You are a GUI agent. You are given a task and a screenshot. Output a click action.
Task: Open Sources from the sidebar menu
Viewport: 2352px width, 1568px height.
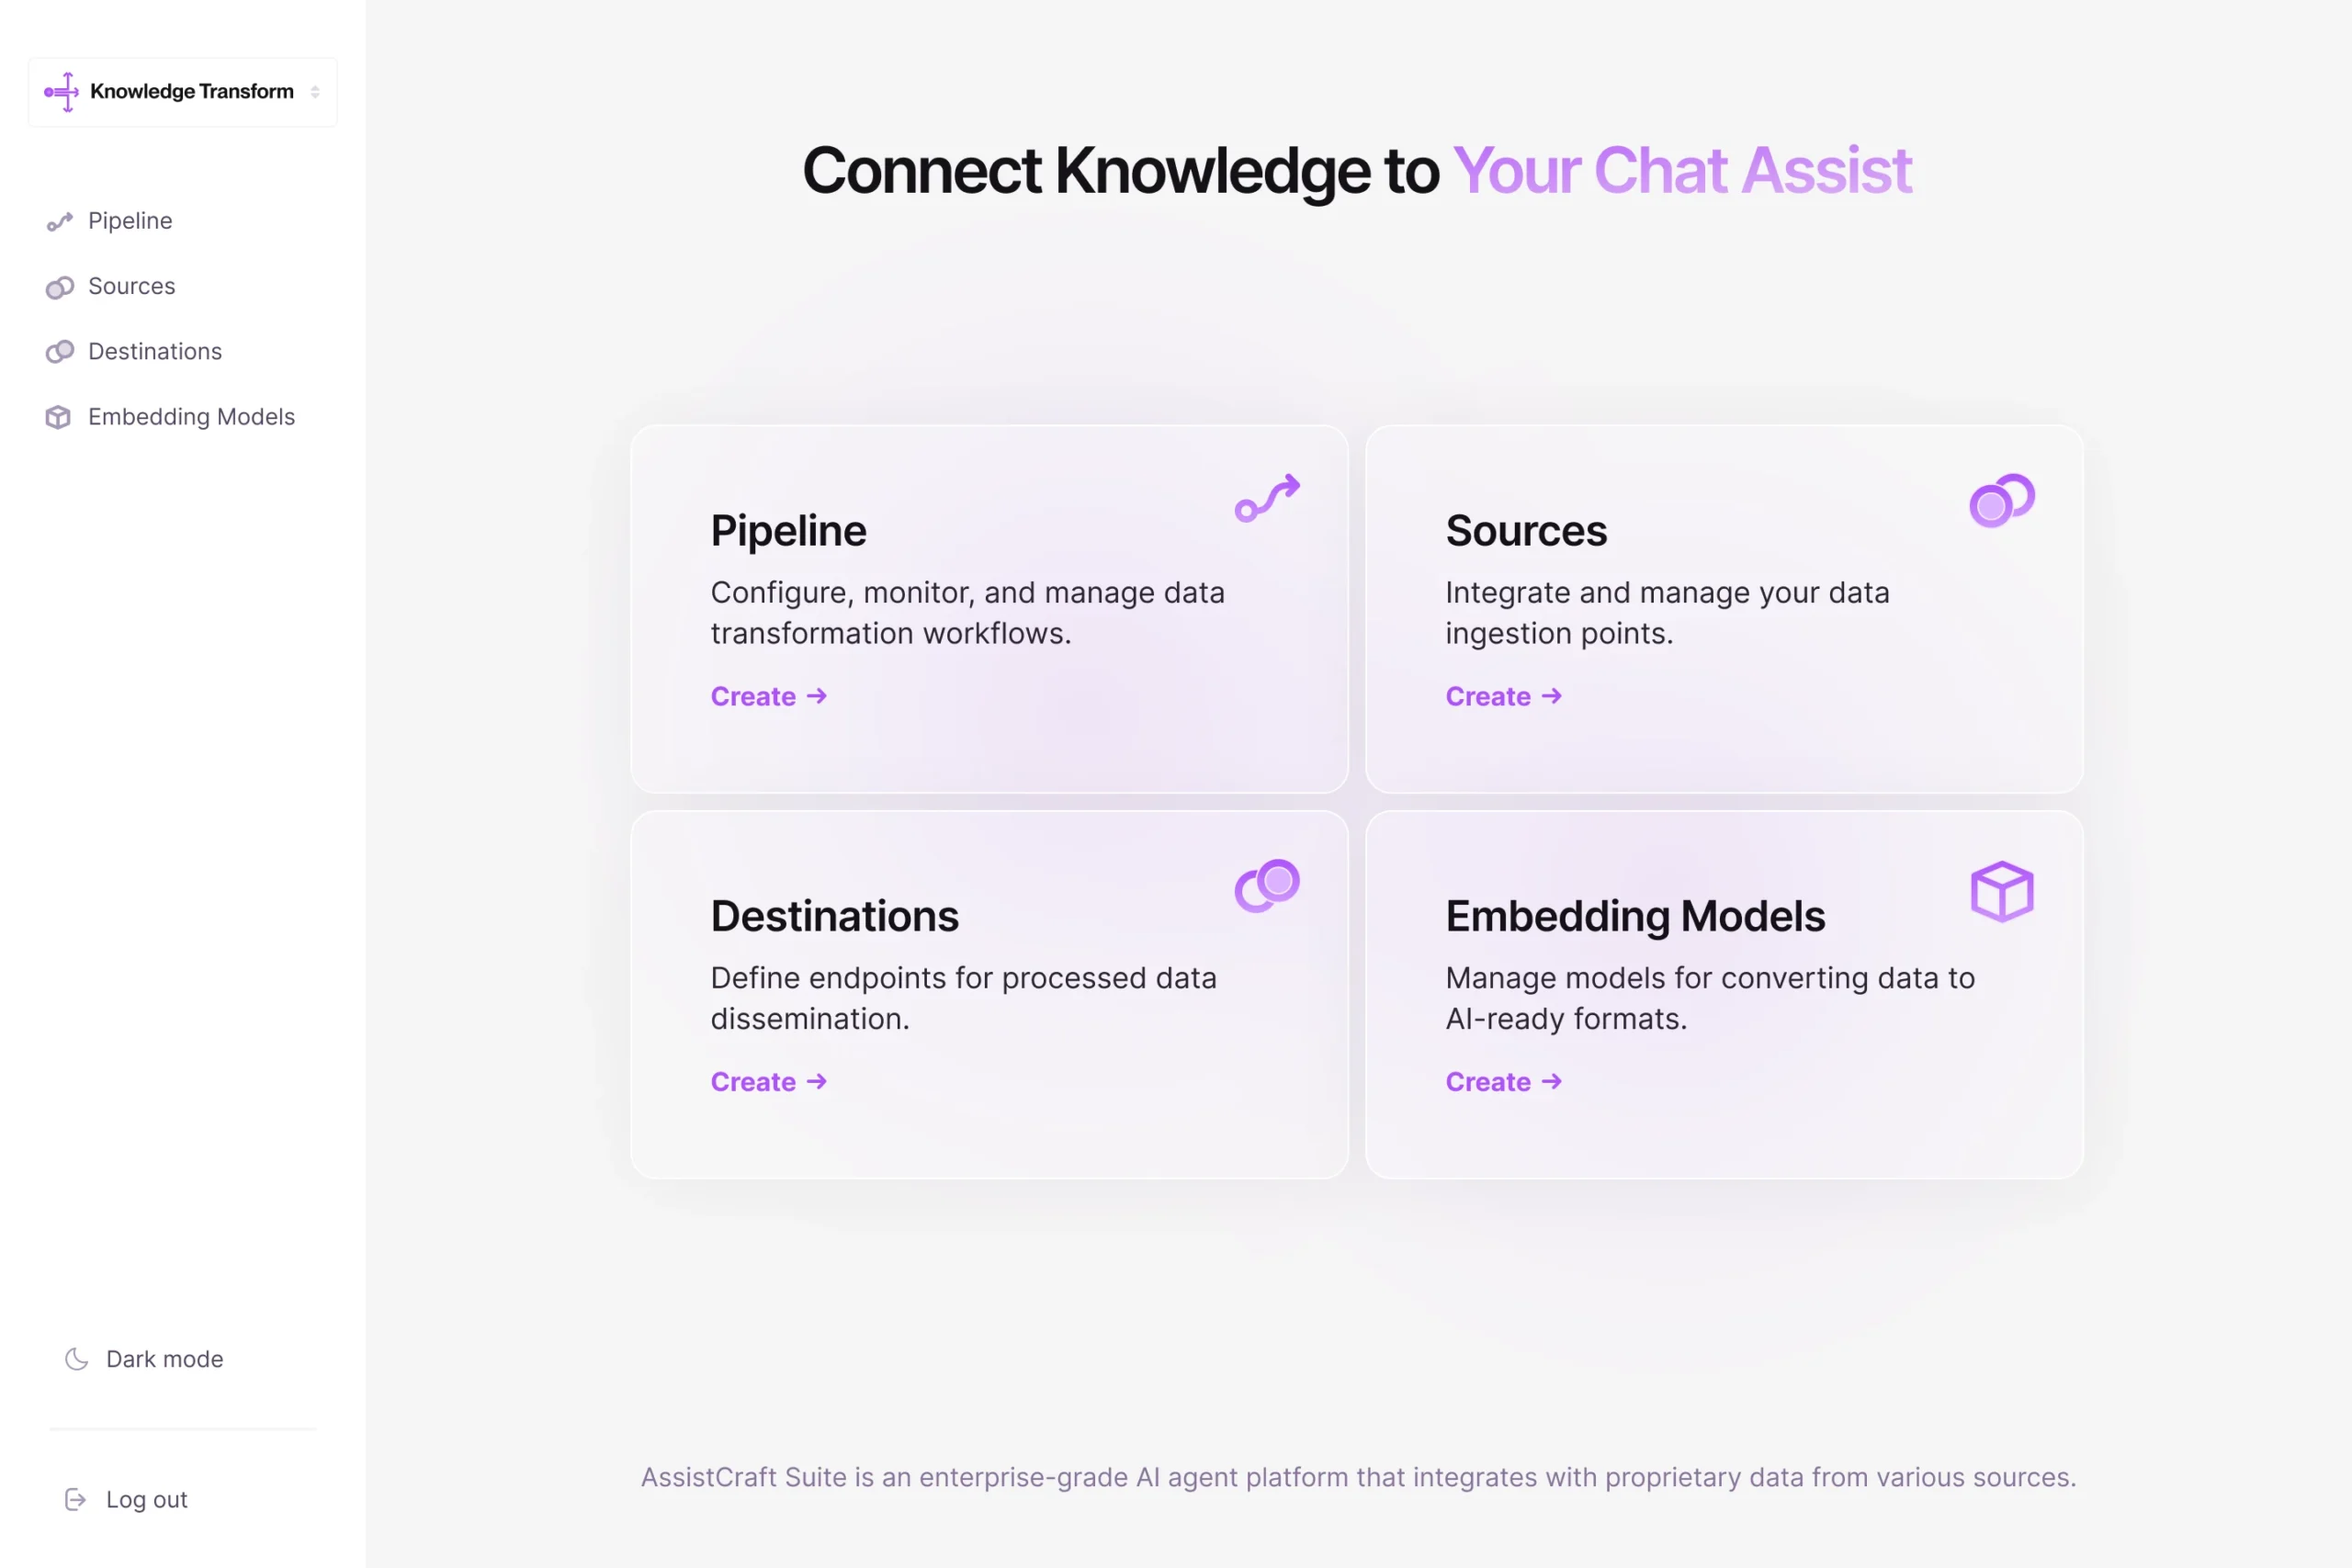coord(131,287)
